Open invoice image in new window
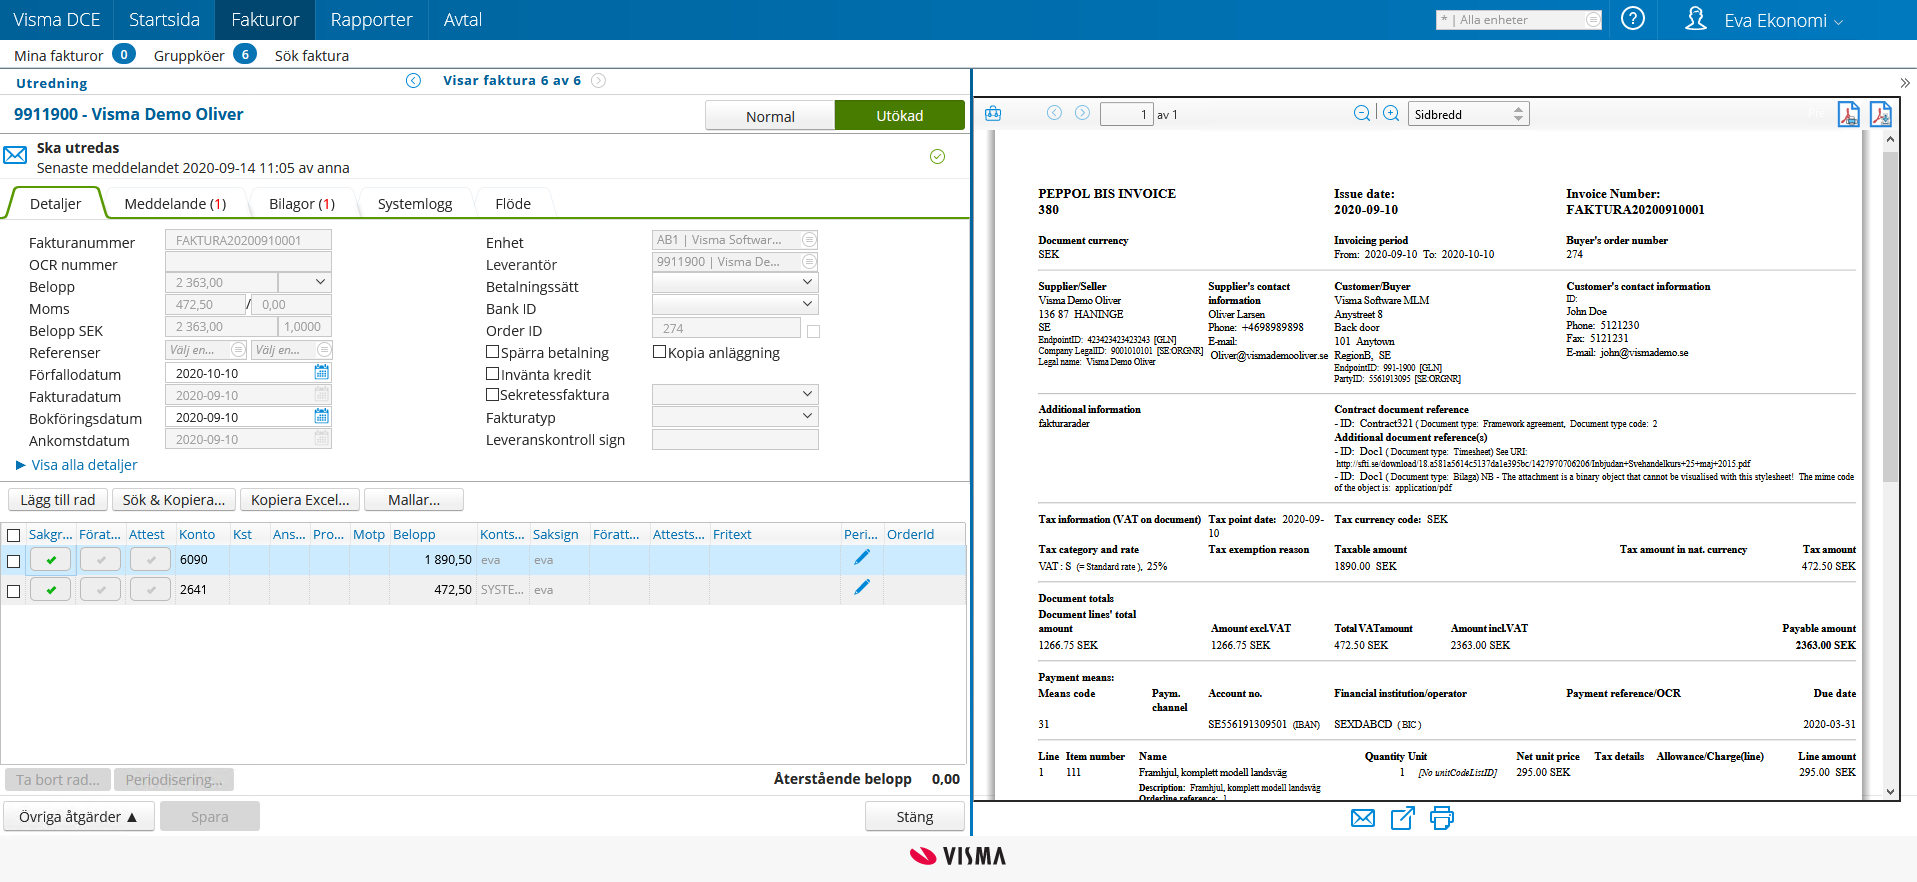This screenshot has width=1917, height=882. 1403,818
